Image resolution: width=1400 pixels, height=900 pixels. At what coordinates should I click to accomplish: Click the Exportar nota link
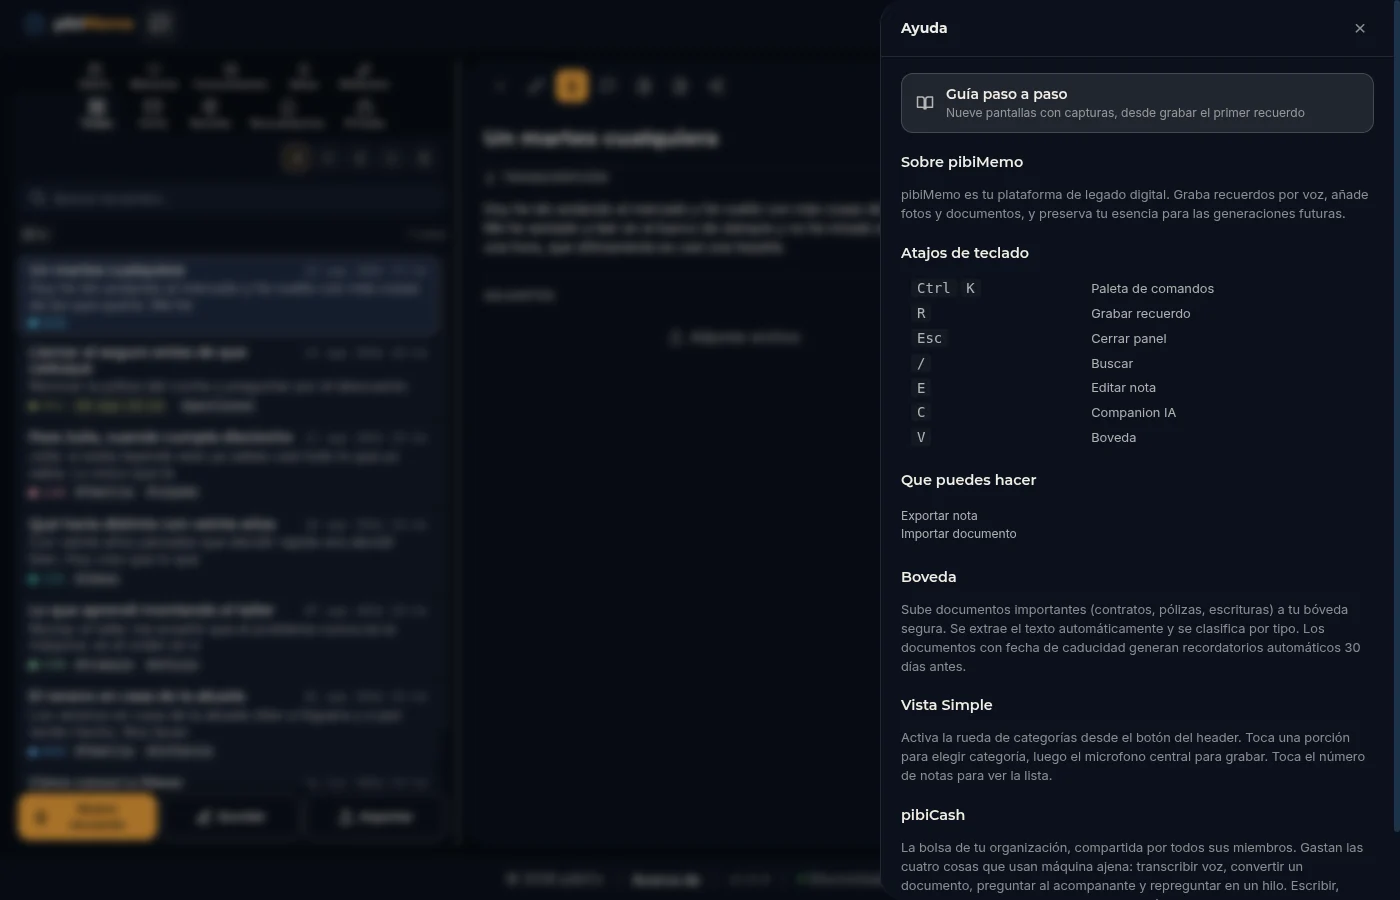[939, 516]
